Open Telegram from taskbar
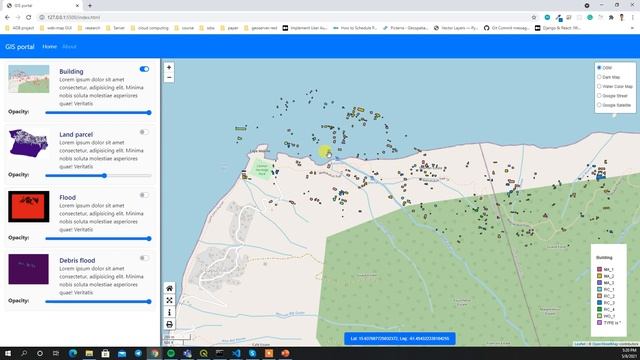The height and width of the screenshot is (360, 640). 138,353
